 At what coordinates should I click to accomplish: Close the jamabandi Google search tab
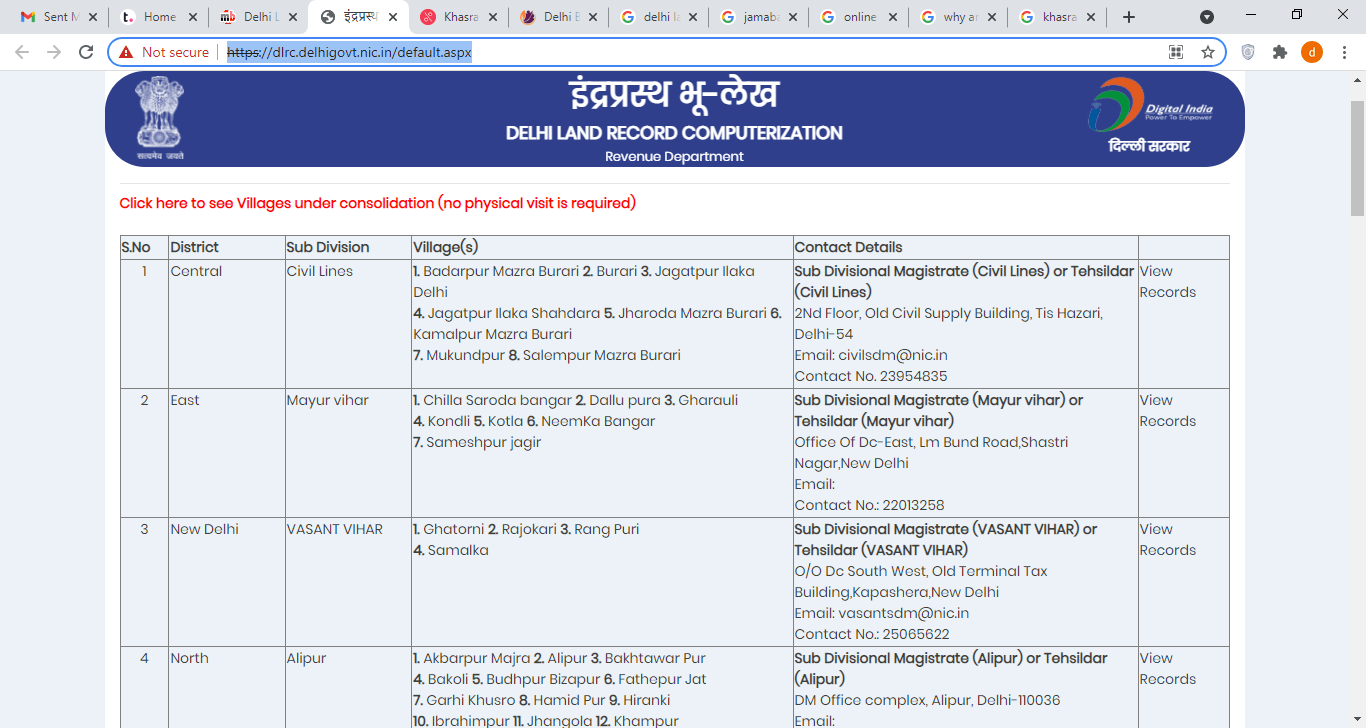[793, 17]
